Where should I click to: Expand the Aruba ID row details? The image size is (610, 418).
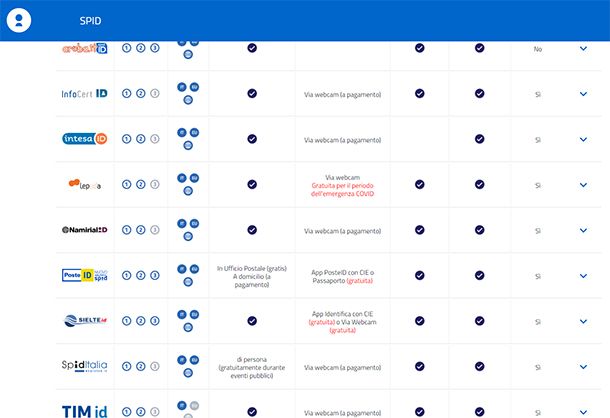583,48
